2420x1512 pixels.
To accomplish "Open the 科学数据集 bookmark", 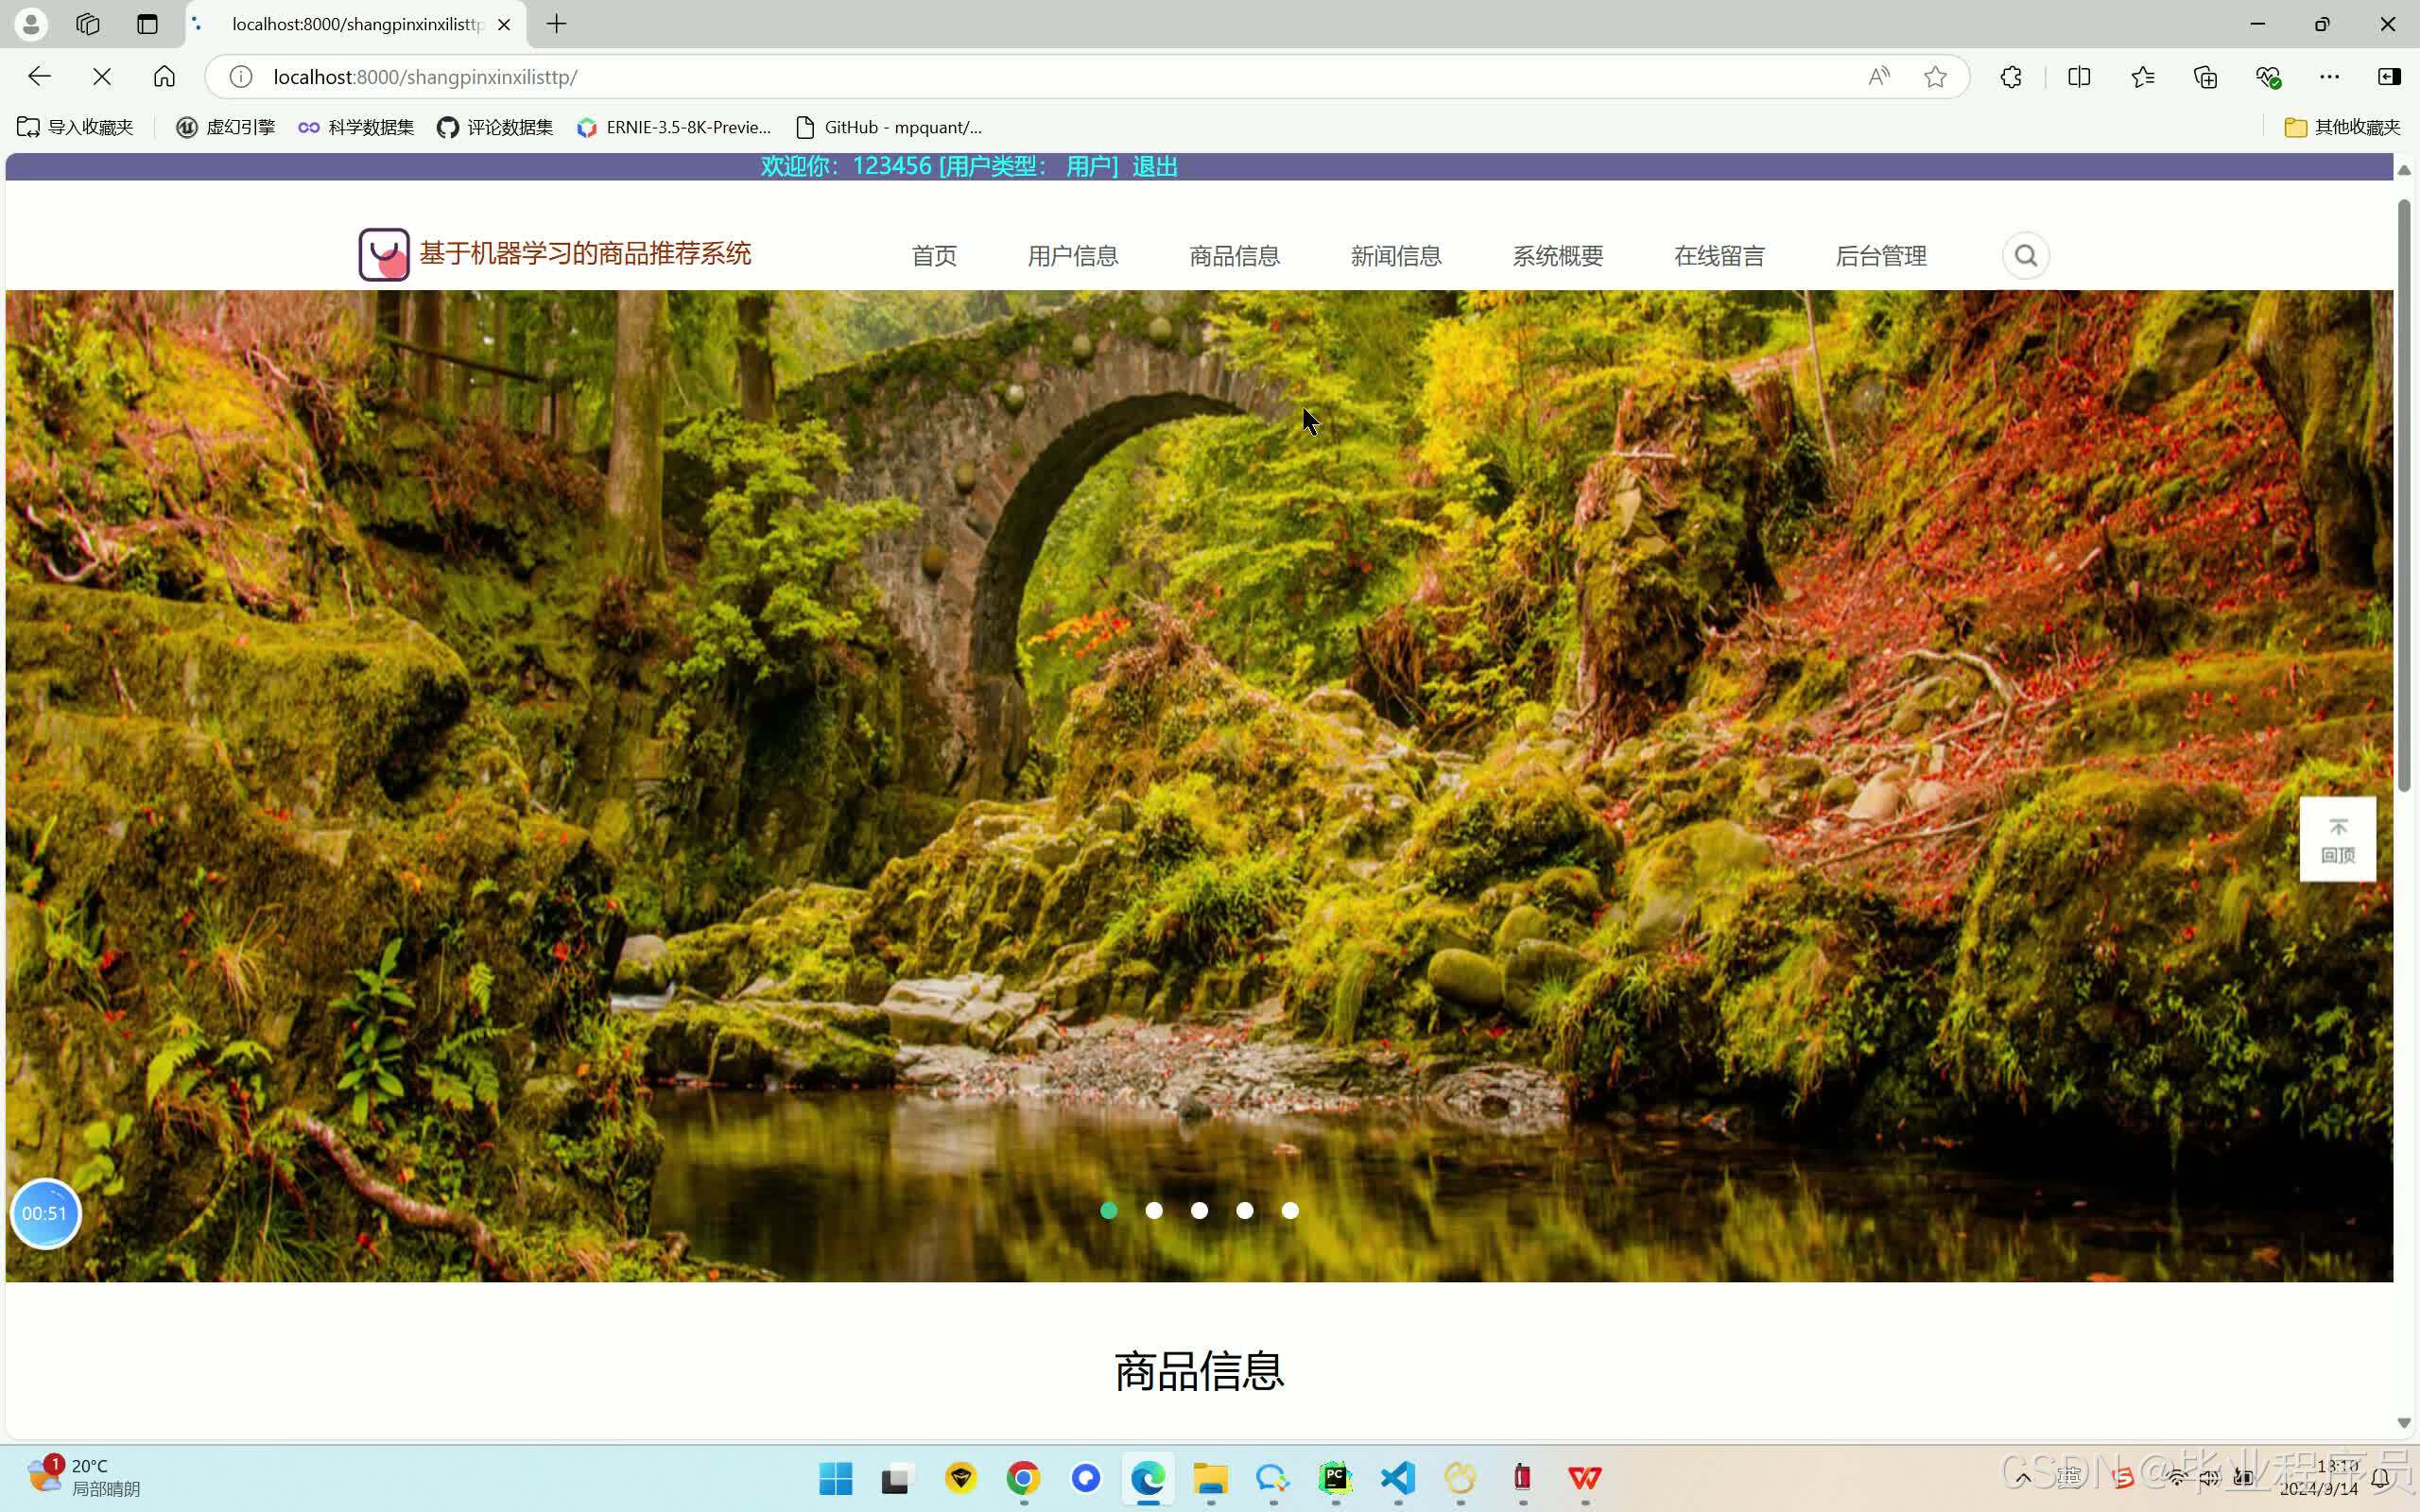I will [356, 127].
